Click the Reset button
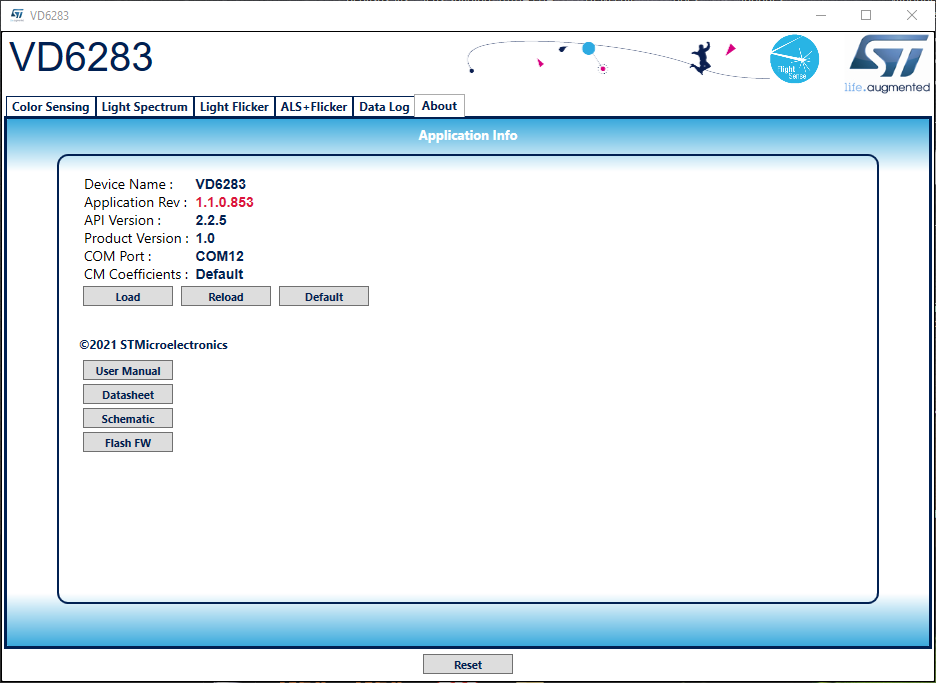The height and width of the screenshot is (683, 936). click(468, 664)
